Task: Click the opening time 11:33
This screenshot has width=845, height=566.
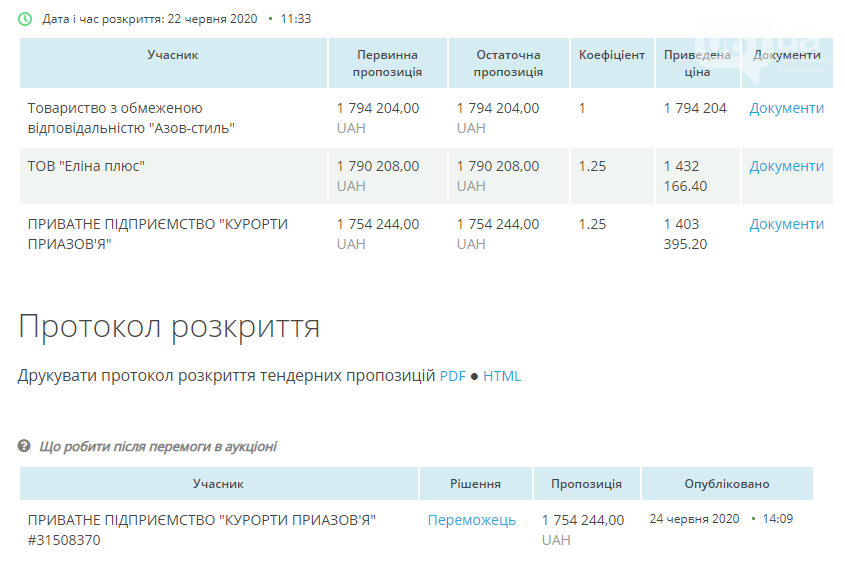Action: [296, 19]
